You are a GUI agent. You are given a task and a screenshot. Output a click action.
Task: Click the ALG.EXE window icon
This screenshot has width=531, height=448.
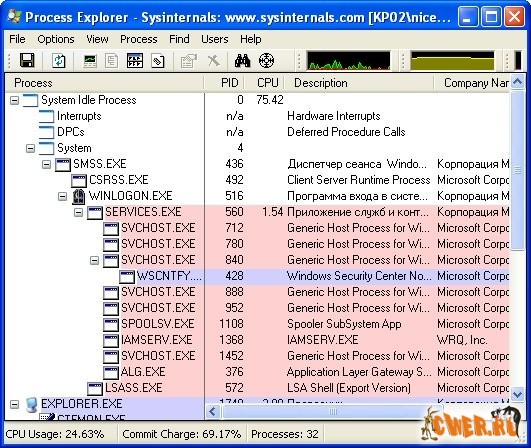(x=111, y=372)
